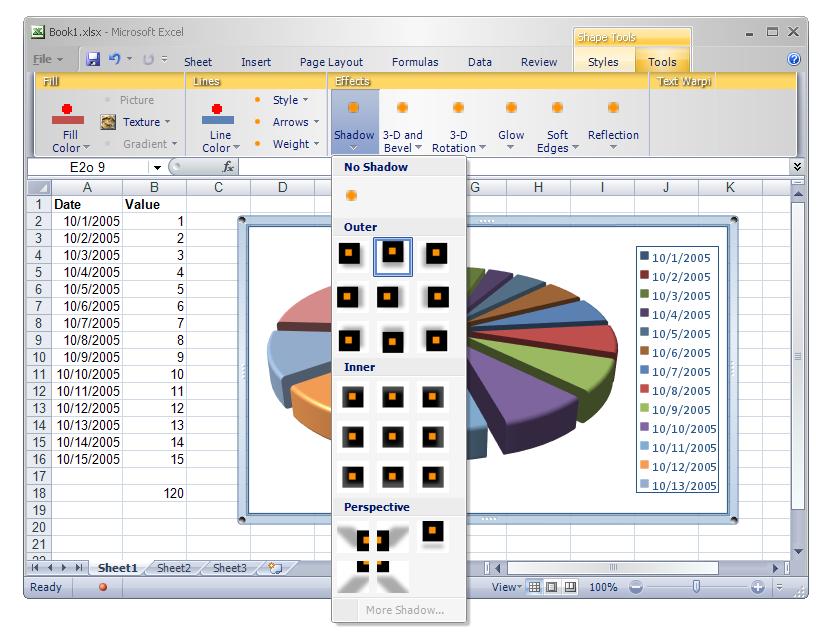This screenshot has height=642, width=826.
Task: Open the Arrows dropdown
Action: tap(296, 122)
